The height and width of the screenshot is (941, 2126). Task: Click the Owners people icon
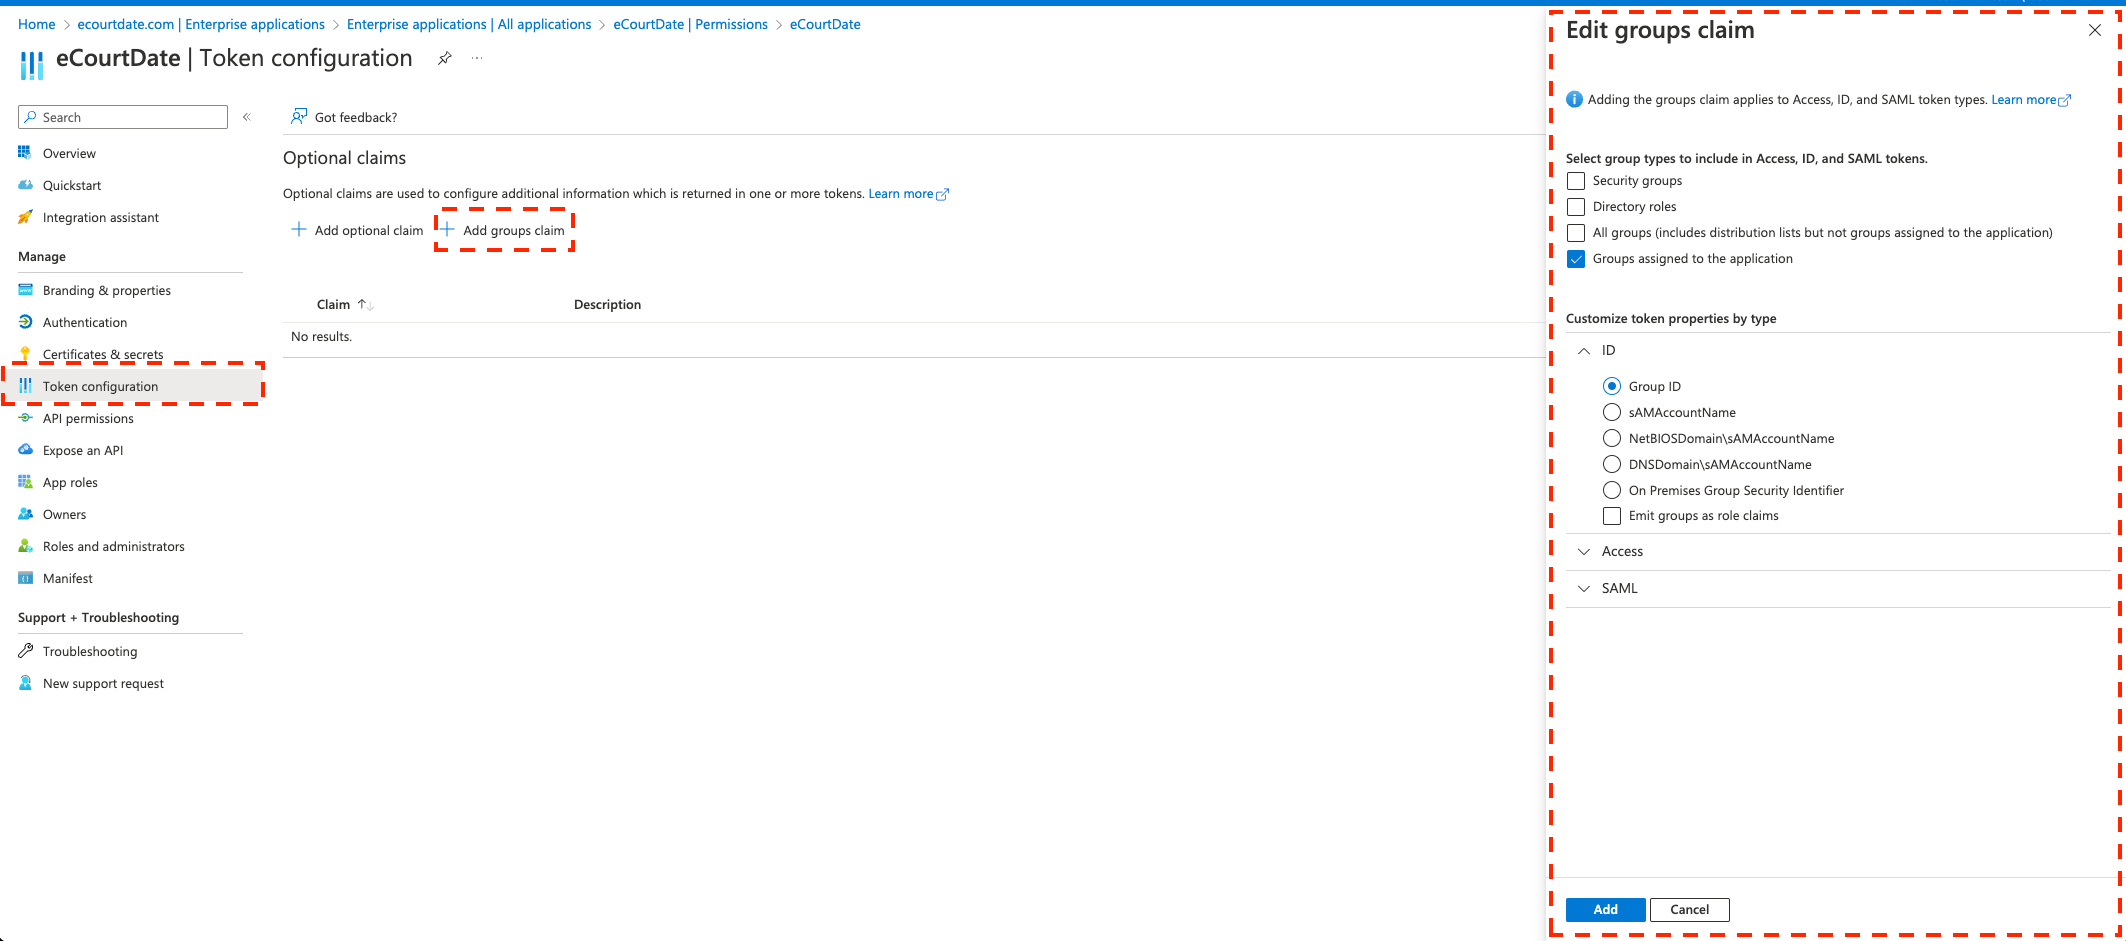pos(25,514)
